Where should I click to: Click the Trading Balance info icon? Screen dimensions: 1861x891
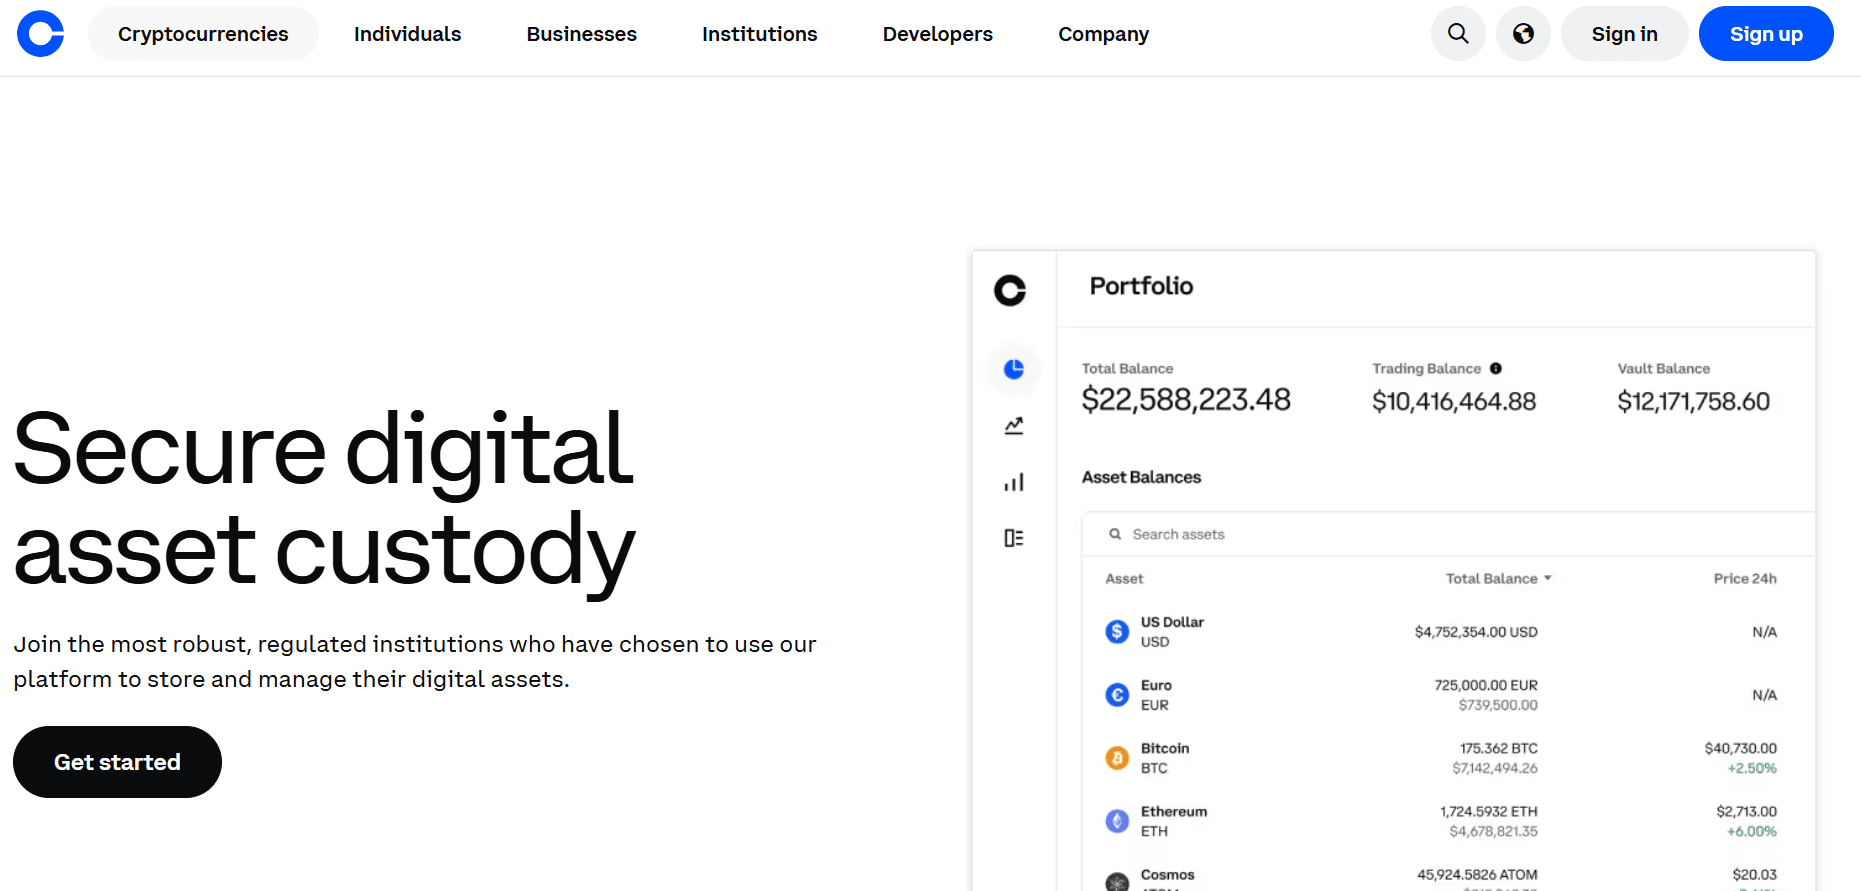pos(1496,369)
